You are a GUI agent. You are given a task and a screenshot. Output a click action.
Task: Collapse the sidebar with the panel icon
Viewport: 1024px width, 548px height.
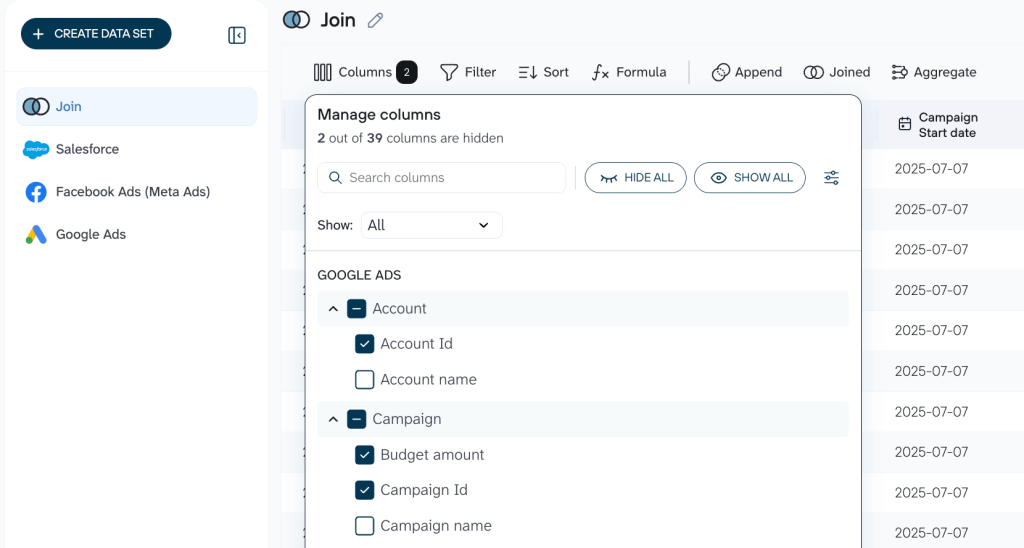tap(237, 35)
